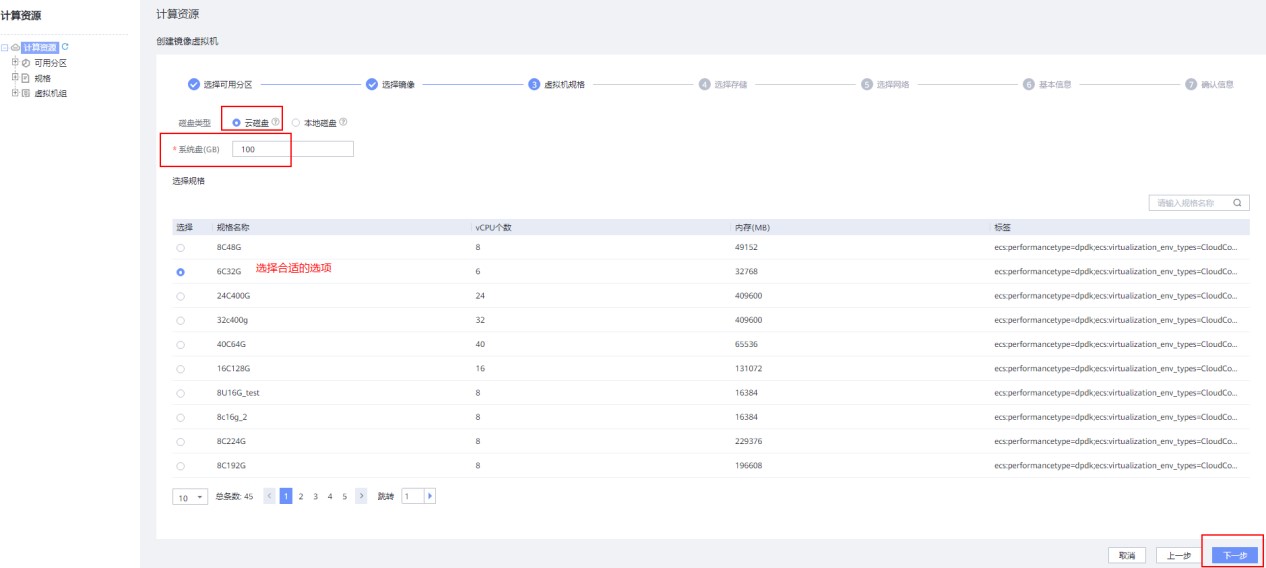Select the 云磁盘 disk type radio
Viewport: 1266px width, 568px height.
236,122
